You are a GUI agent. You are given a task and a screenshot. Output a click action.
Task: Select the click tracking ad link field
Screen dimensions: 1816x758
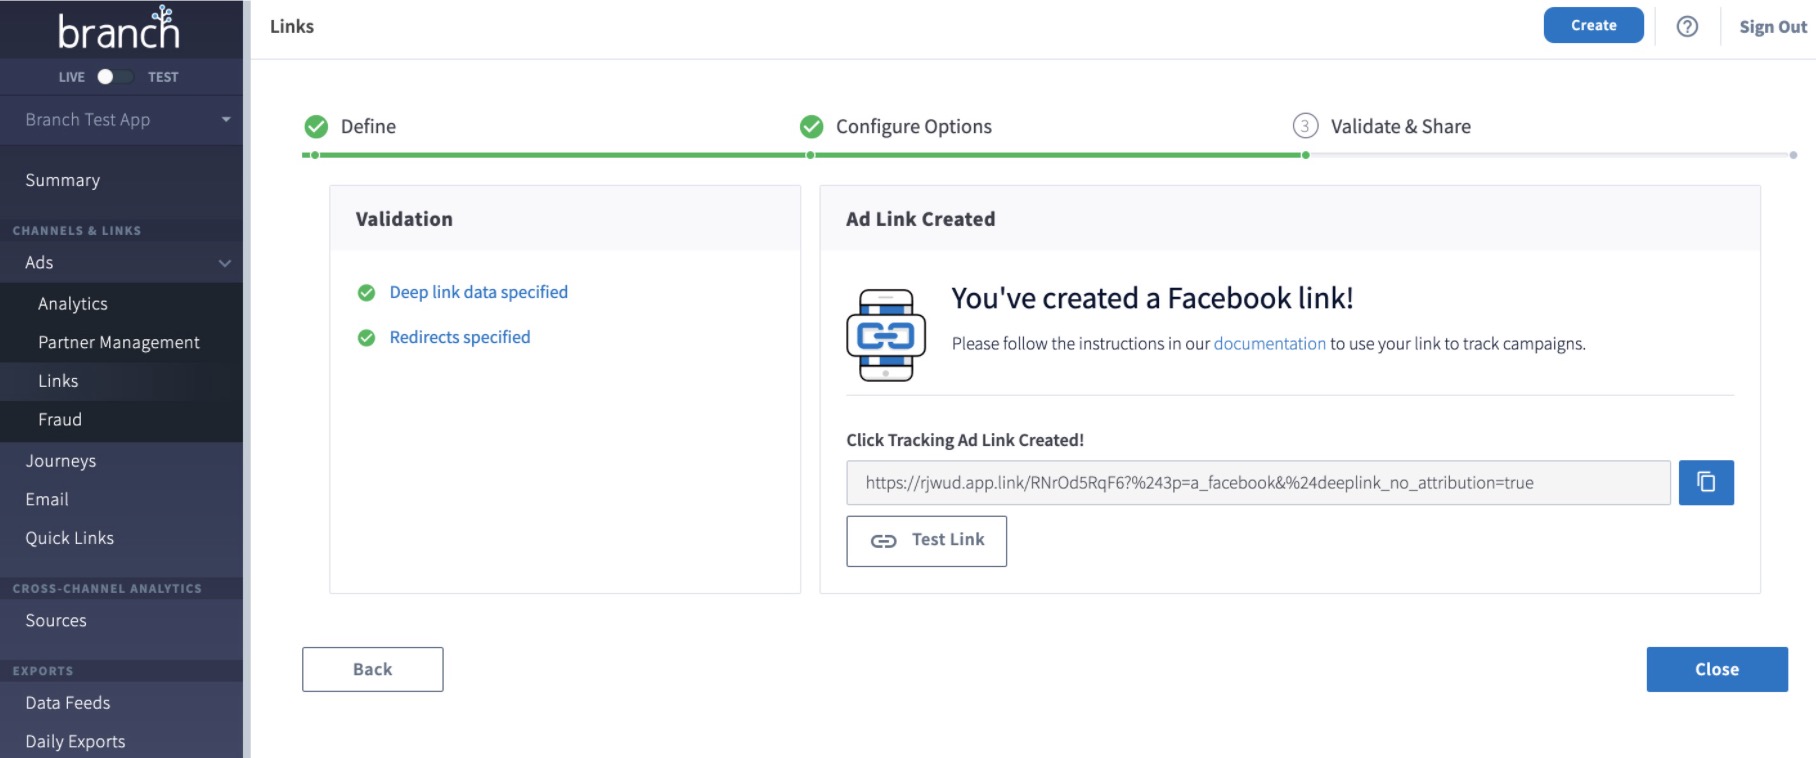pos(1258,483)
